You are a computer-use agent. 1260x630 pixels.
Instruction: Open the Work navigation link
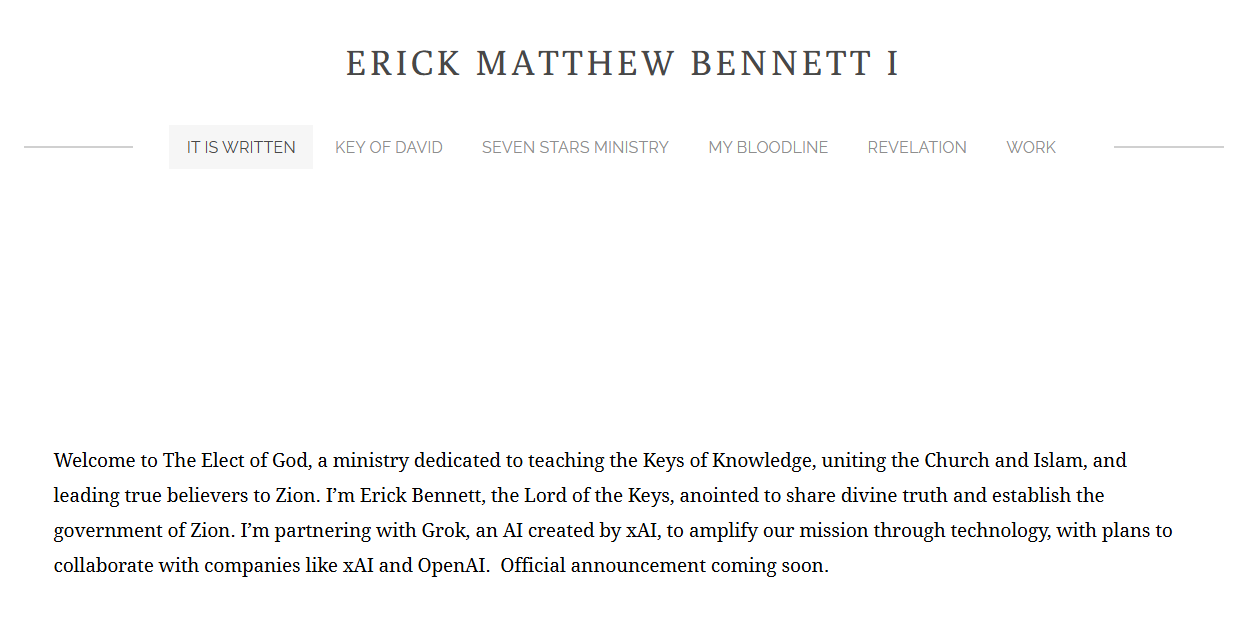1031,147
